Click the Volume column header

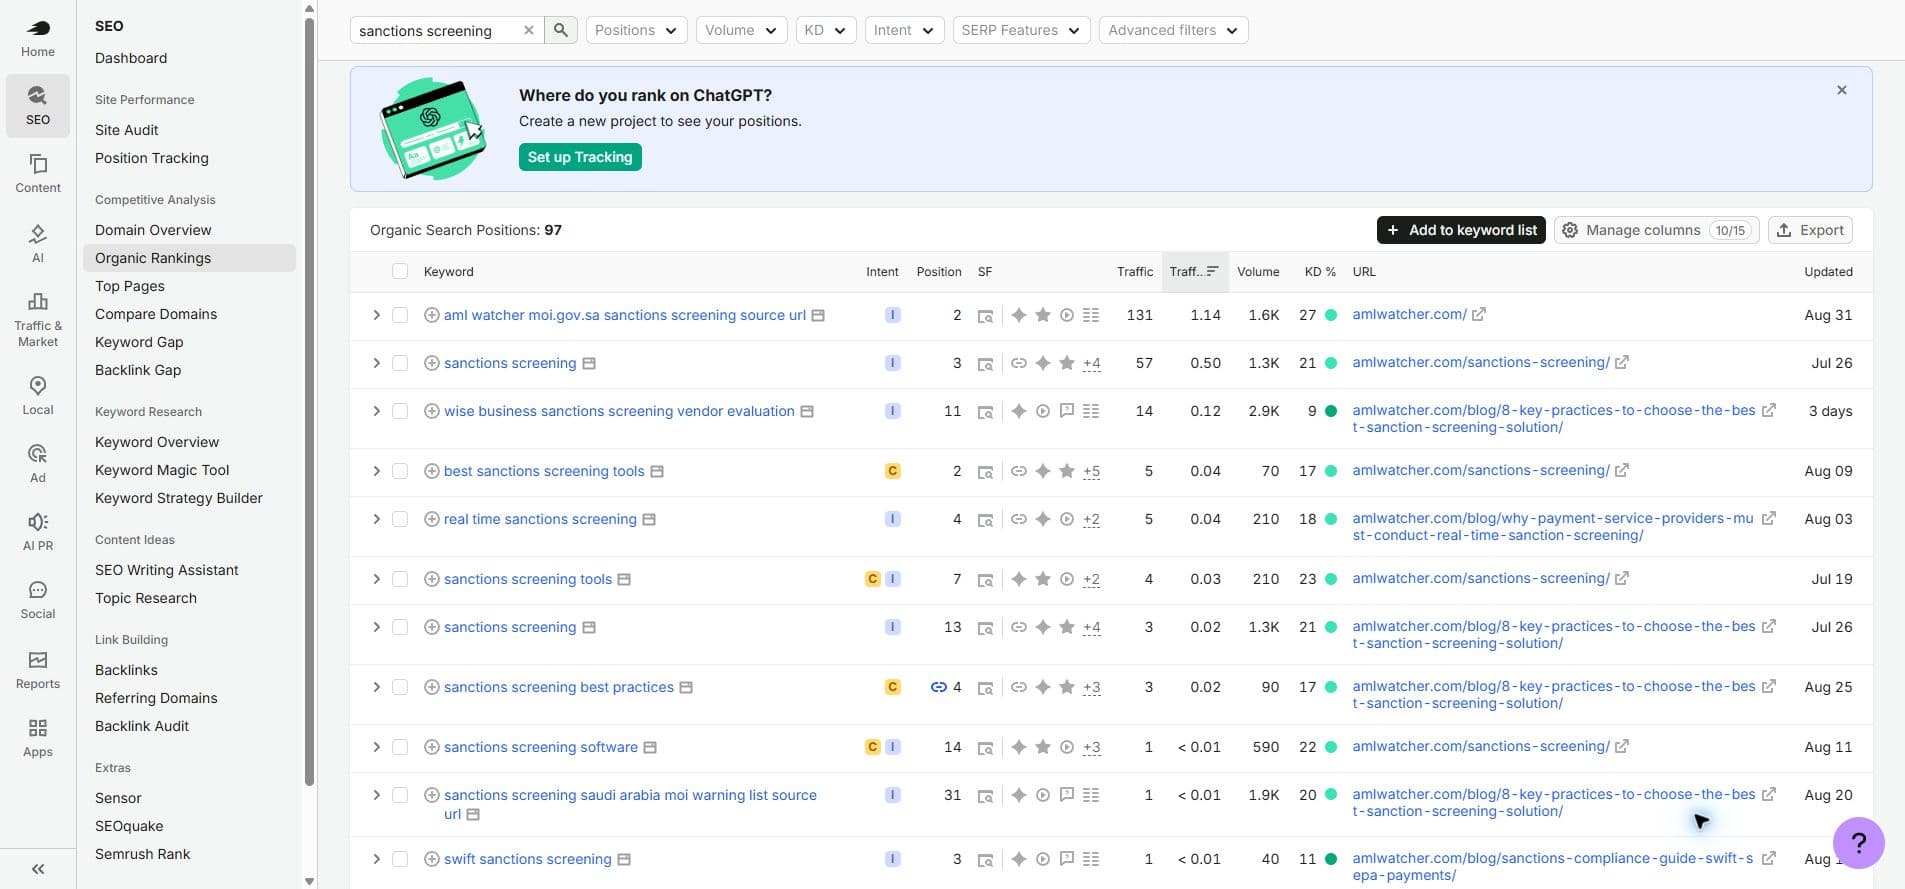1258,271
